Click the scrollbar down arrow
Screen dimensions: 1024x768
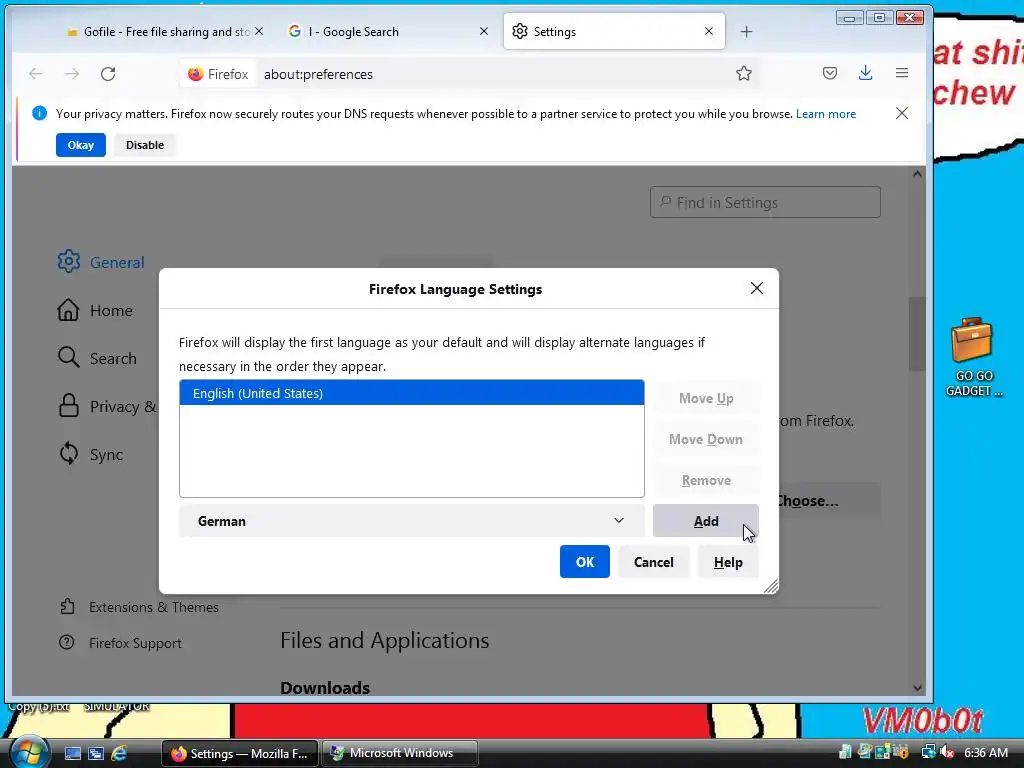[x=917, y=687]
